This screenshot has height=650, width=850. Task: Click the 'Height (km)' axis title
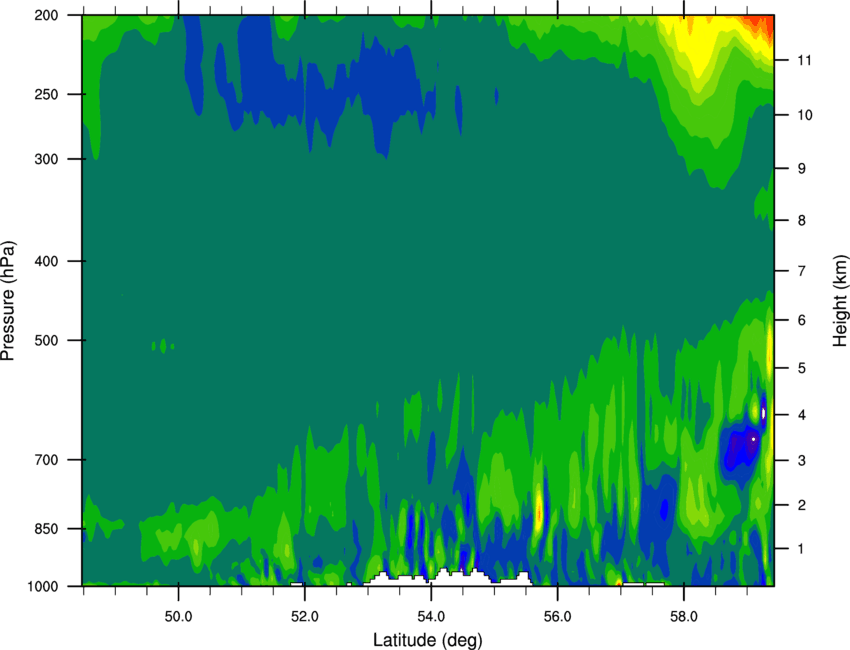840,300
